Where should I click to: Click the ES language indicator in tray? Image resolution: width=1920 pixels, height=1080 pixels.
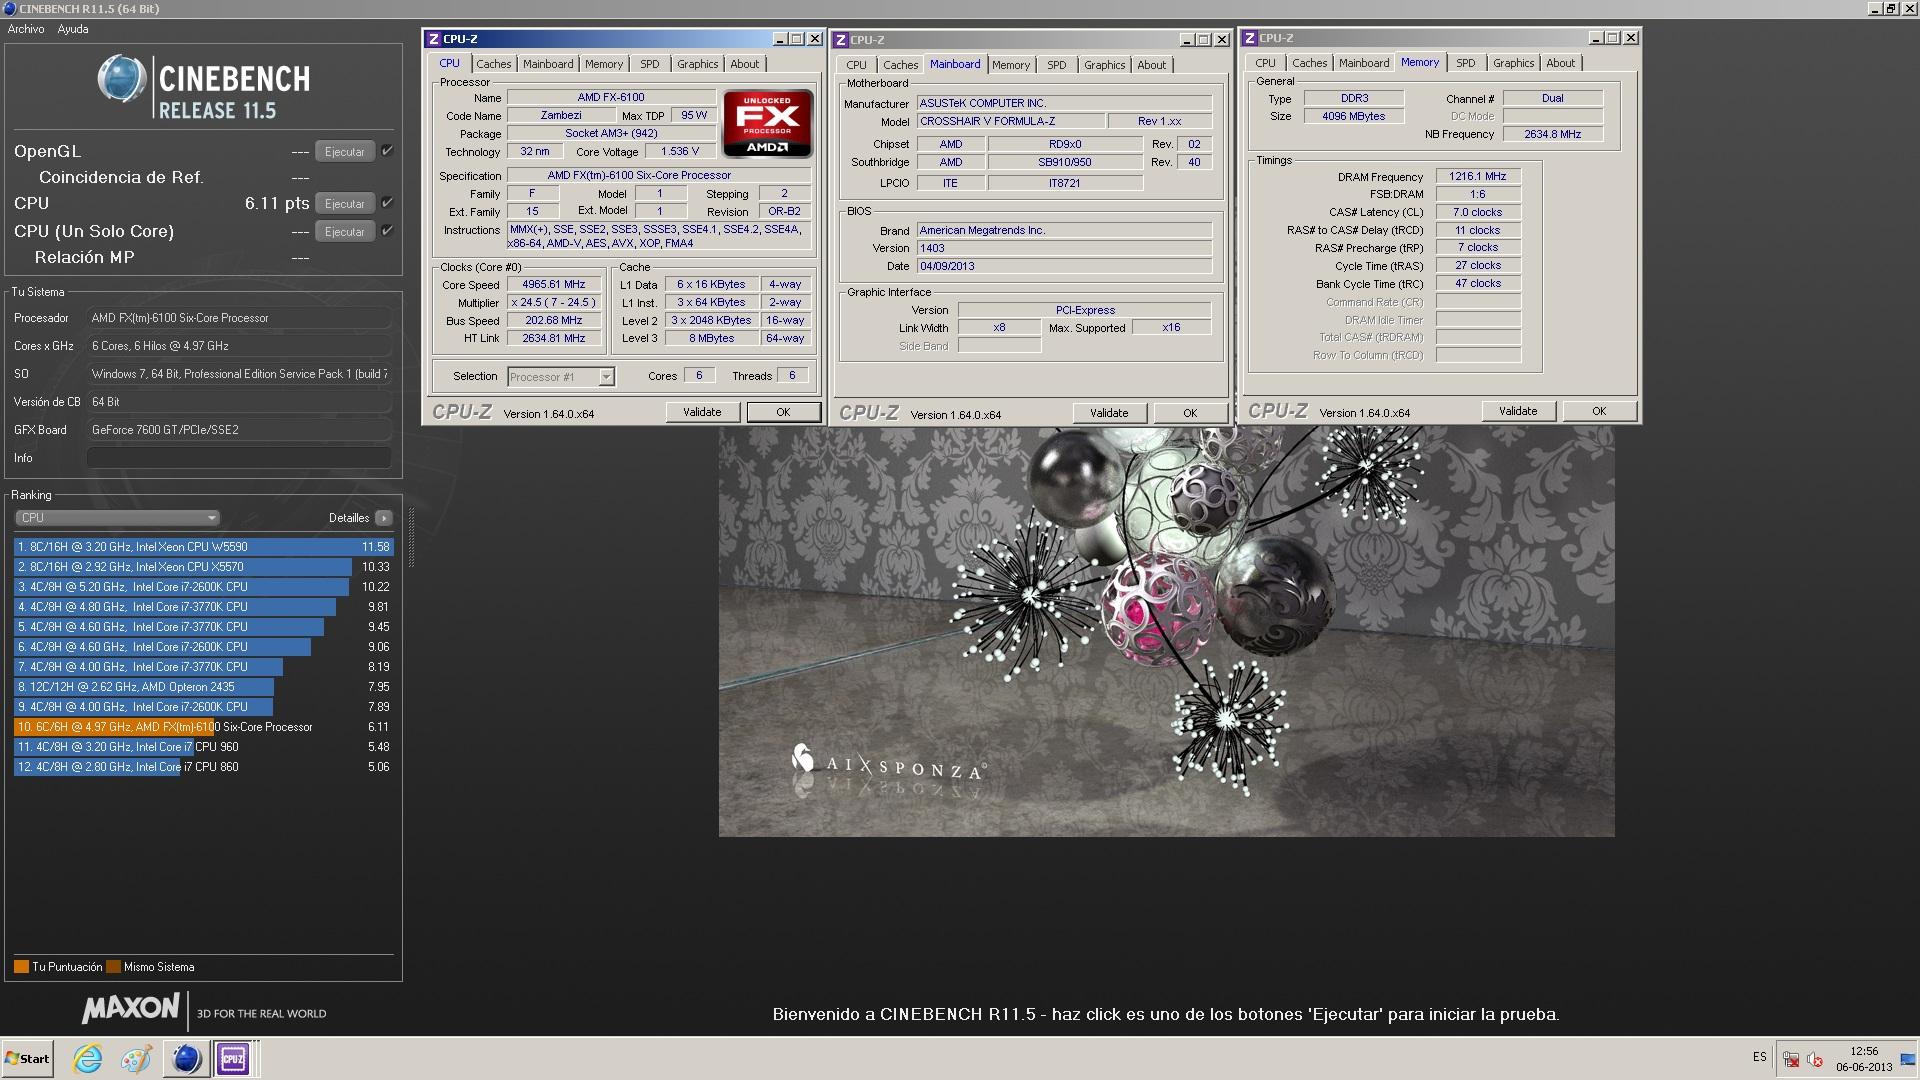[x=1759, y=1057]
